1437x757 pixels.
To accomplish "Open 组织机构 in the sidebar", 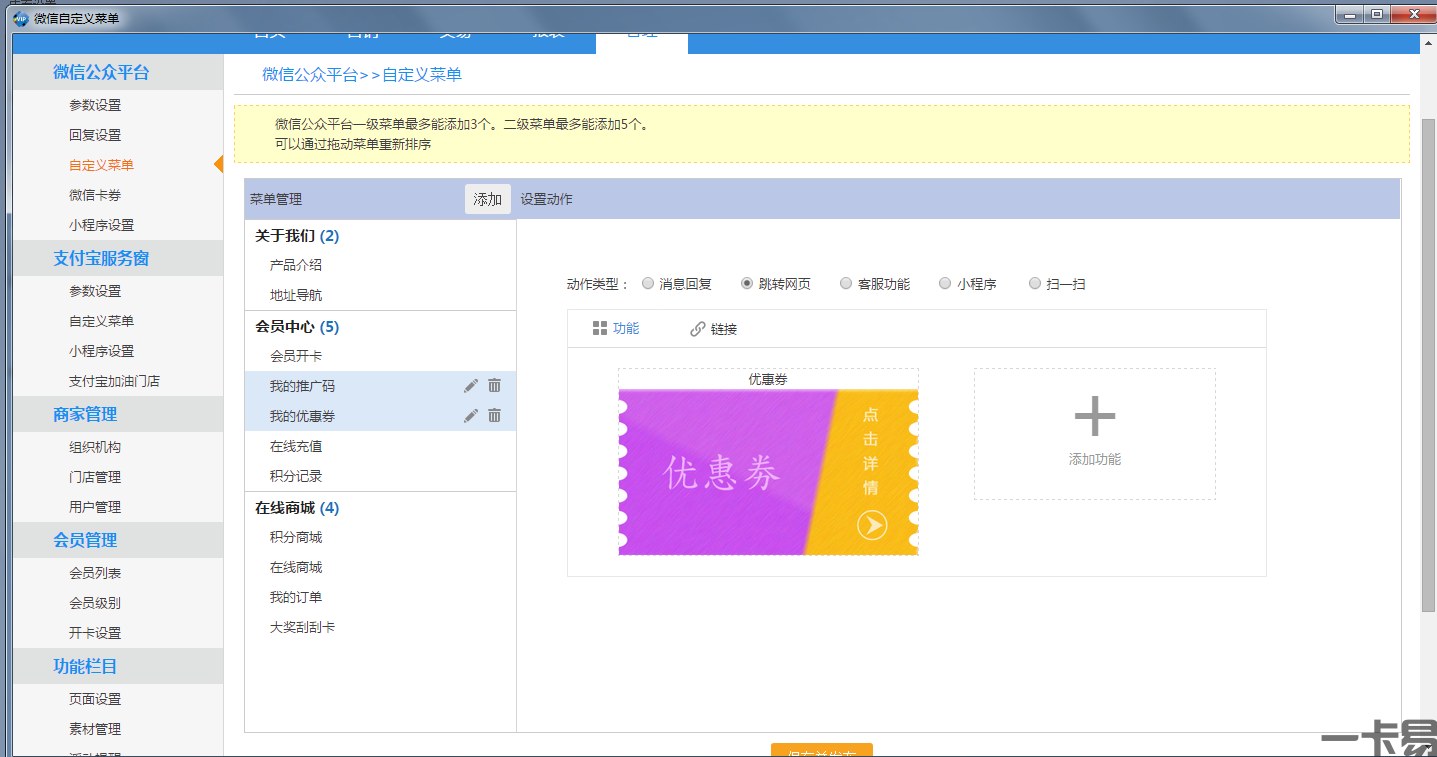I will [95, 447].
